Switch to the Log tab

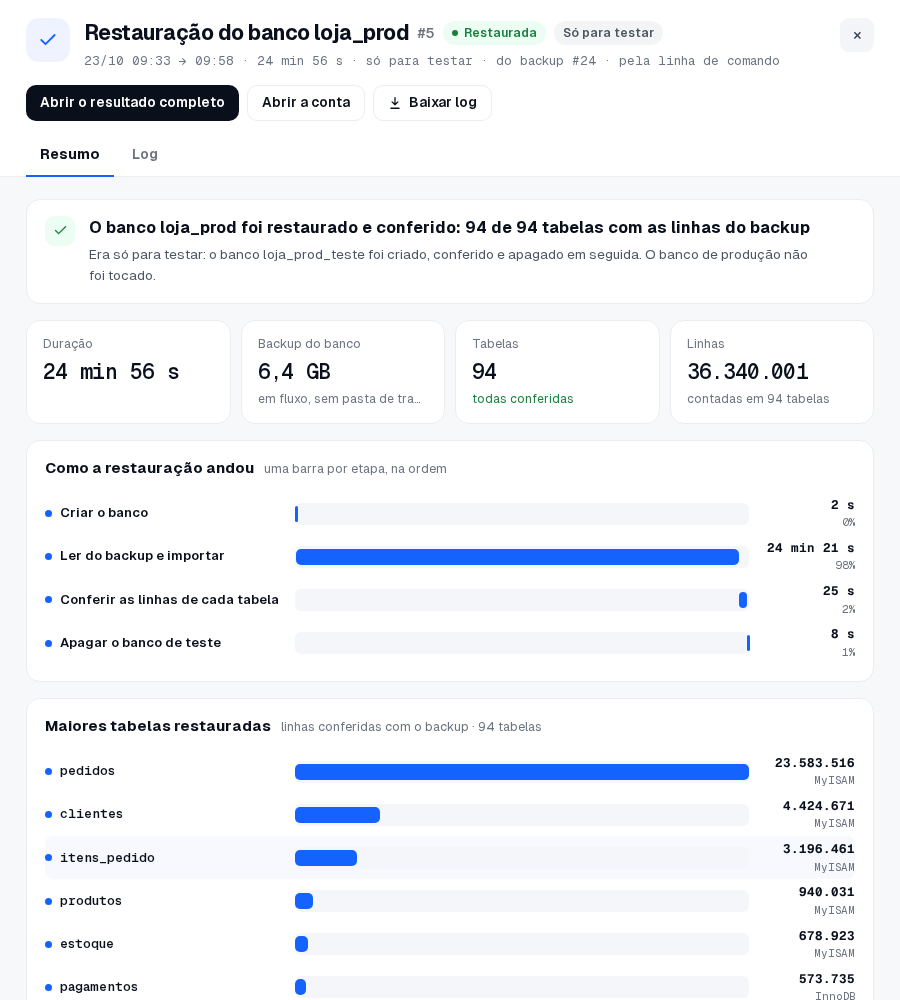click(x=145, y=154)
